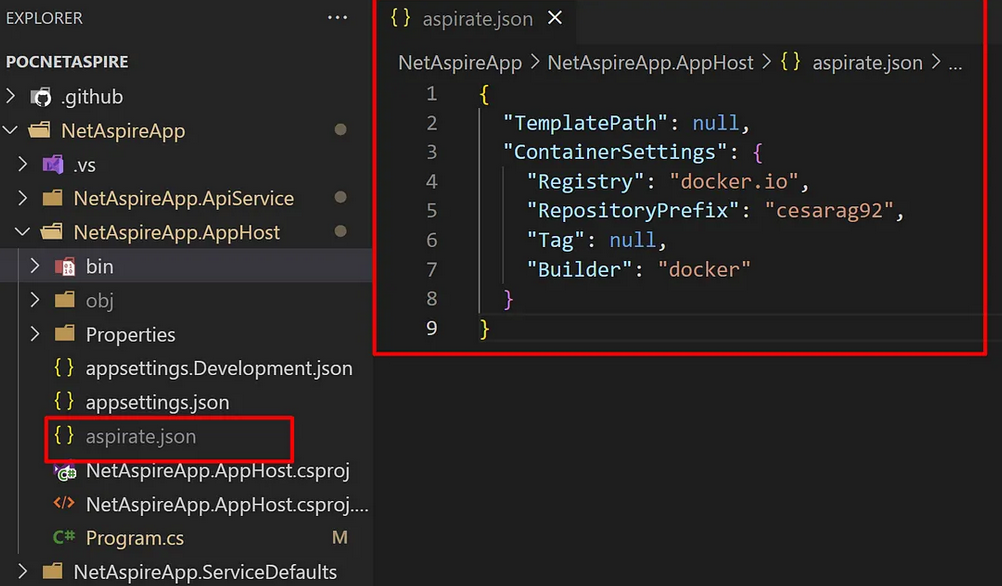Image resolution: width=1002 pixels, height=586 pixels.
Task: Click the NetAspireApp open folder icon
Action: click(x=40, y=130)
